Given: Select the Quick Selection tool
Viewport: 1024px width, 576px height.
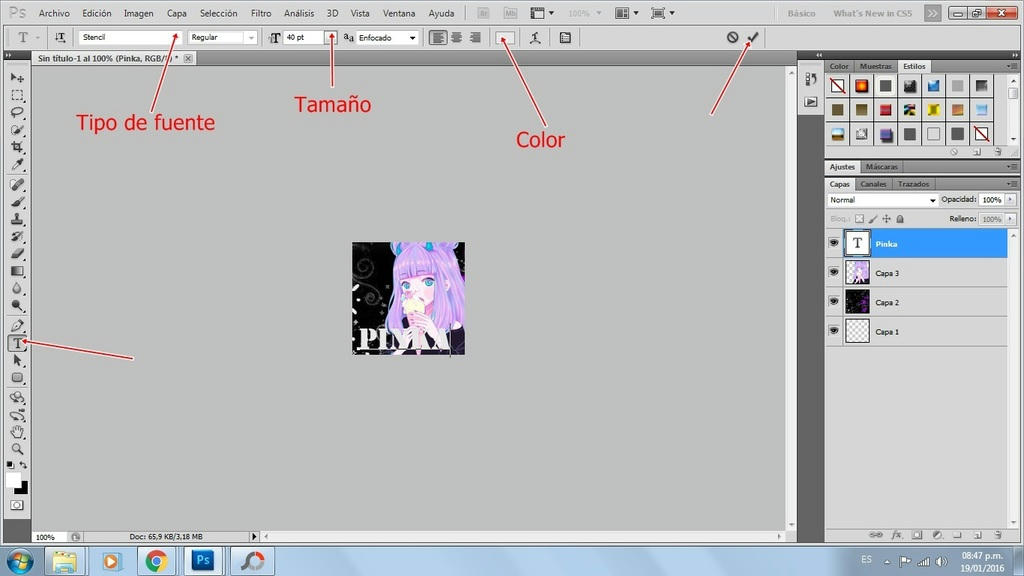Looking at the screenshot, I should [x=17, y=129].
